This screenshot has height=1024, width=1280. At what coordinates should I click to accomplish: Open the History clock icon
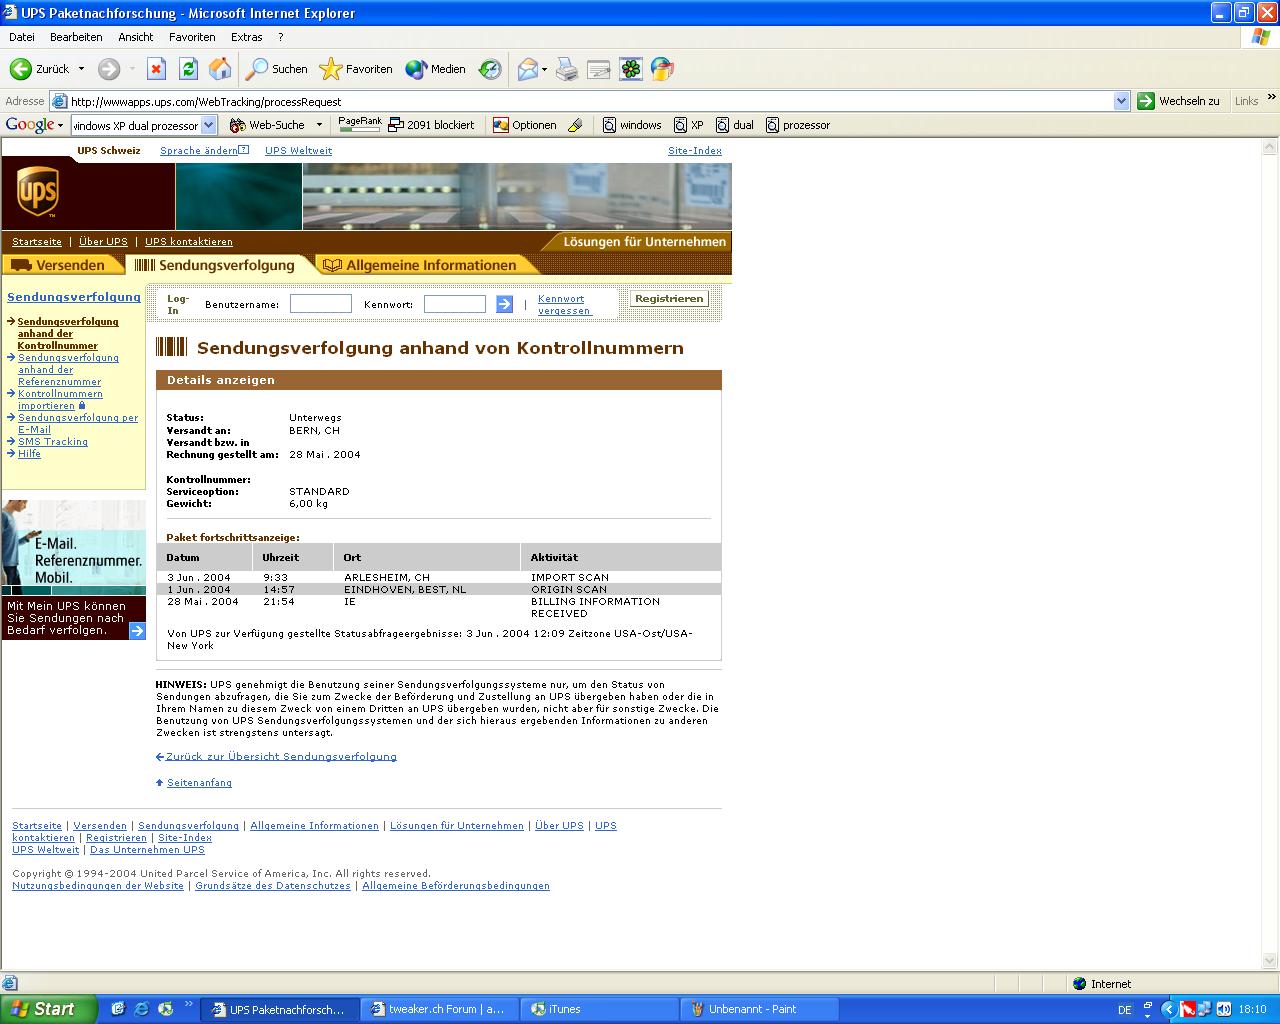(x=490, y=69)
